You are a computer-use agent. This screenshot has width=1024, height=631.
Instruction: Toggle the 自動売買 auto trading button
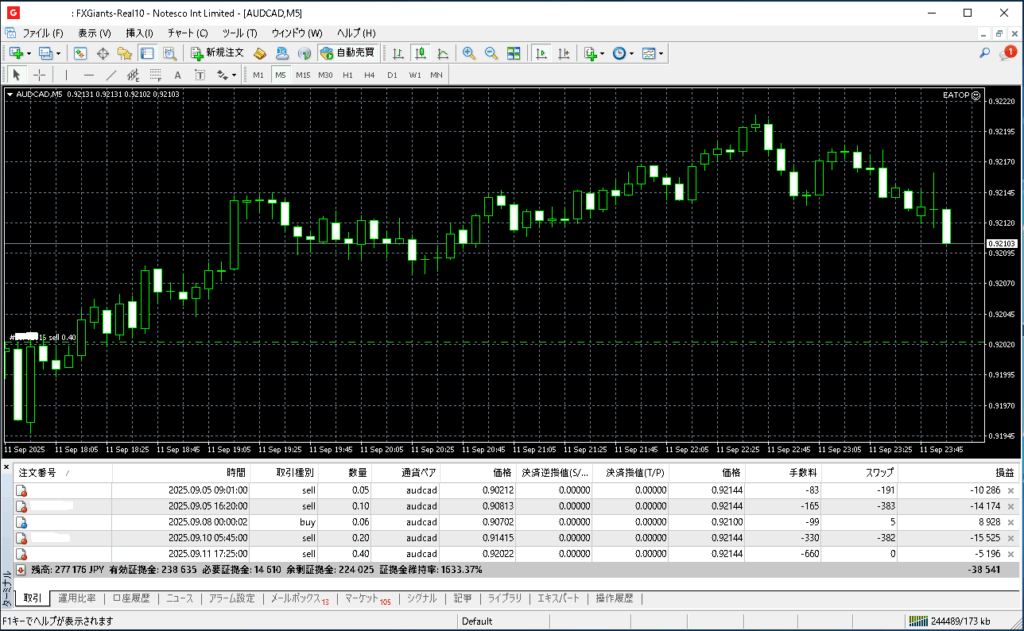pyautogui.click(x=347, y=53)
